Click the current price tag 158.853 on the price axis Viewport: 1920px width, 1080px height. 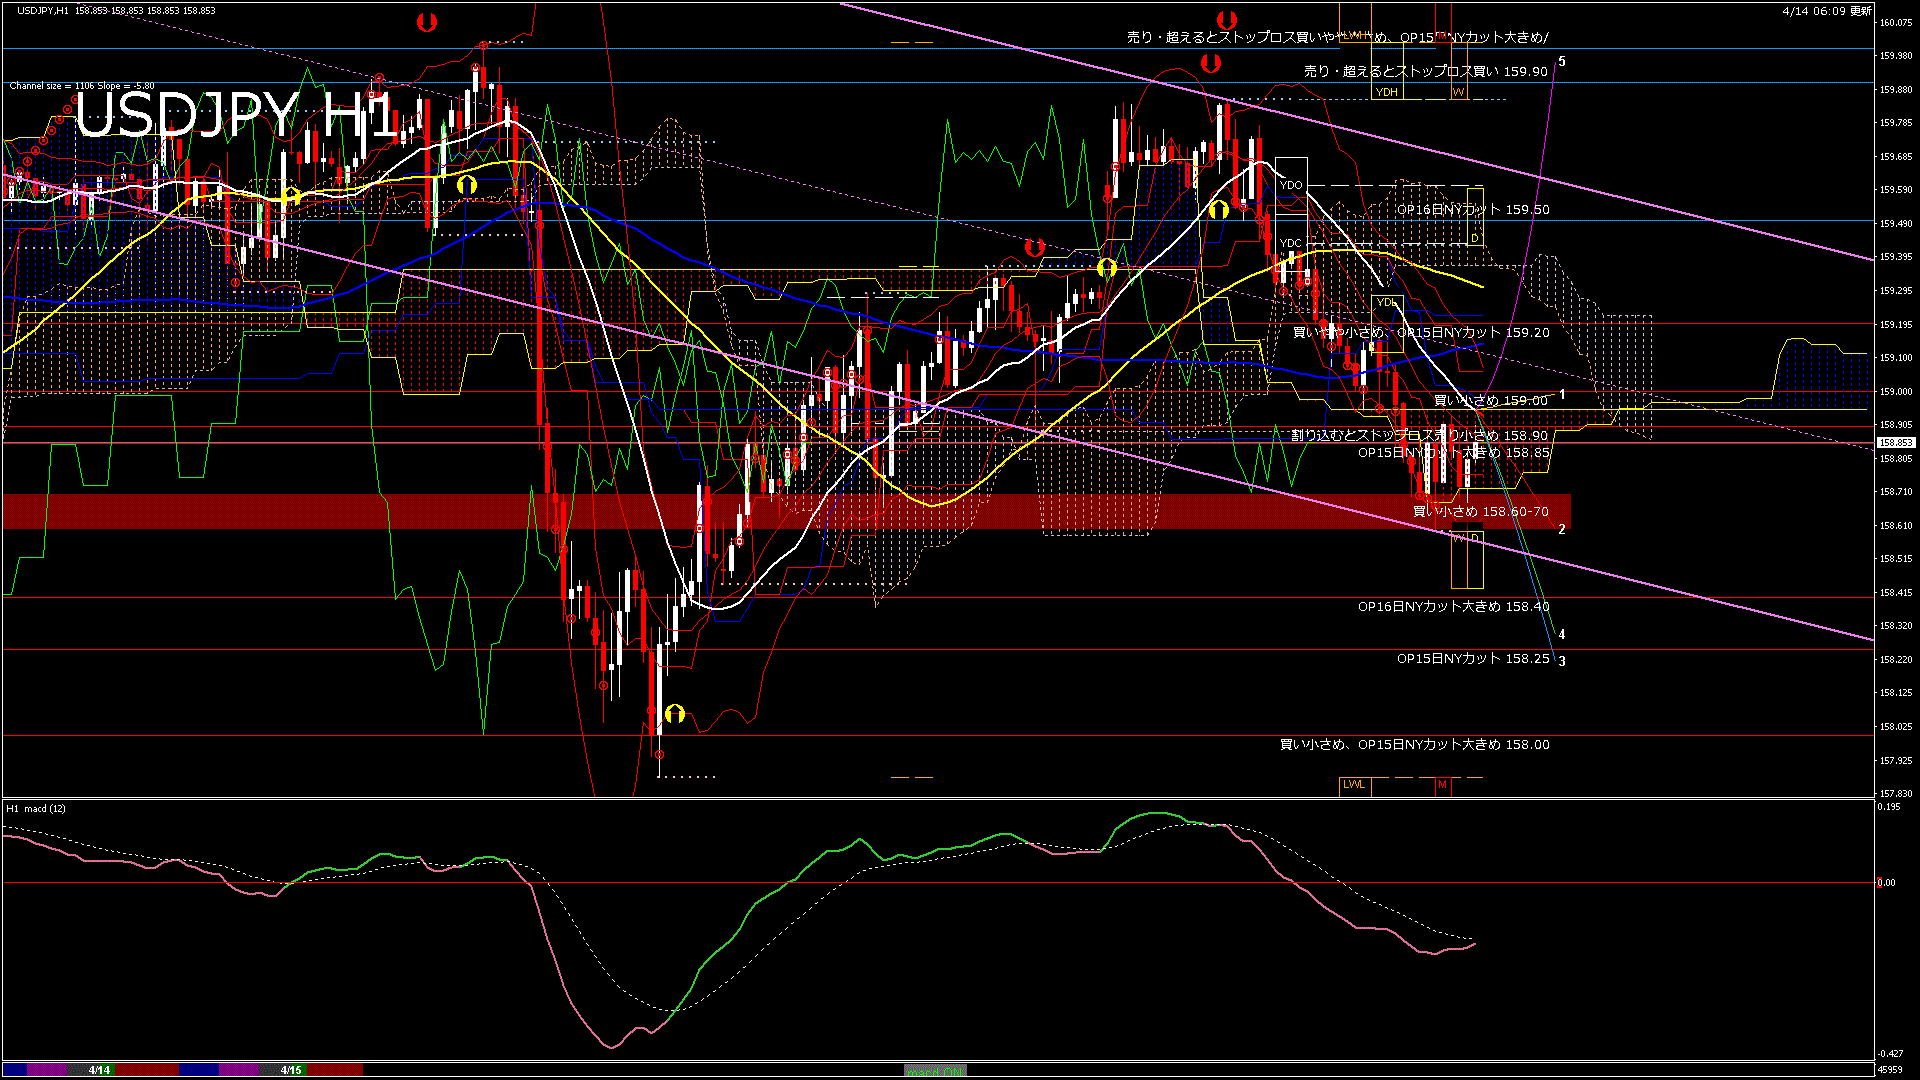click(x=1895, y=442)
